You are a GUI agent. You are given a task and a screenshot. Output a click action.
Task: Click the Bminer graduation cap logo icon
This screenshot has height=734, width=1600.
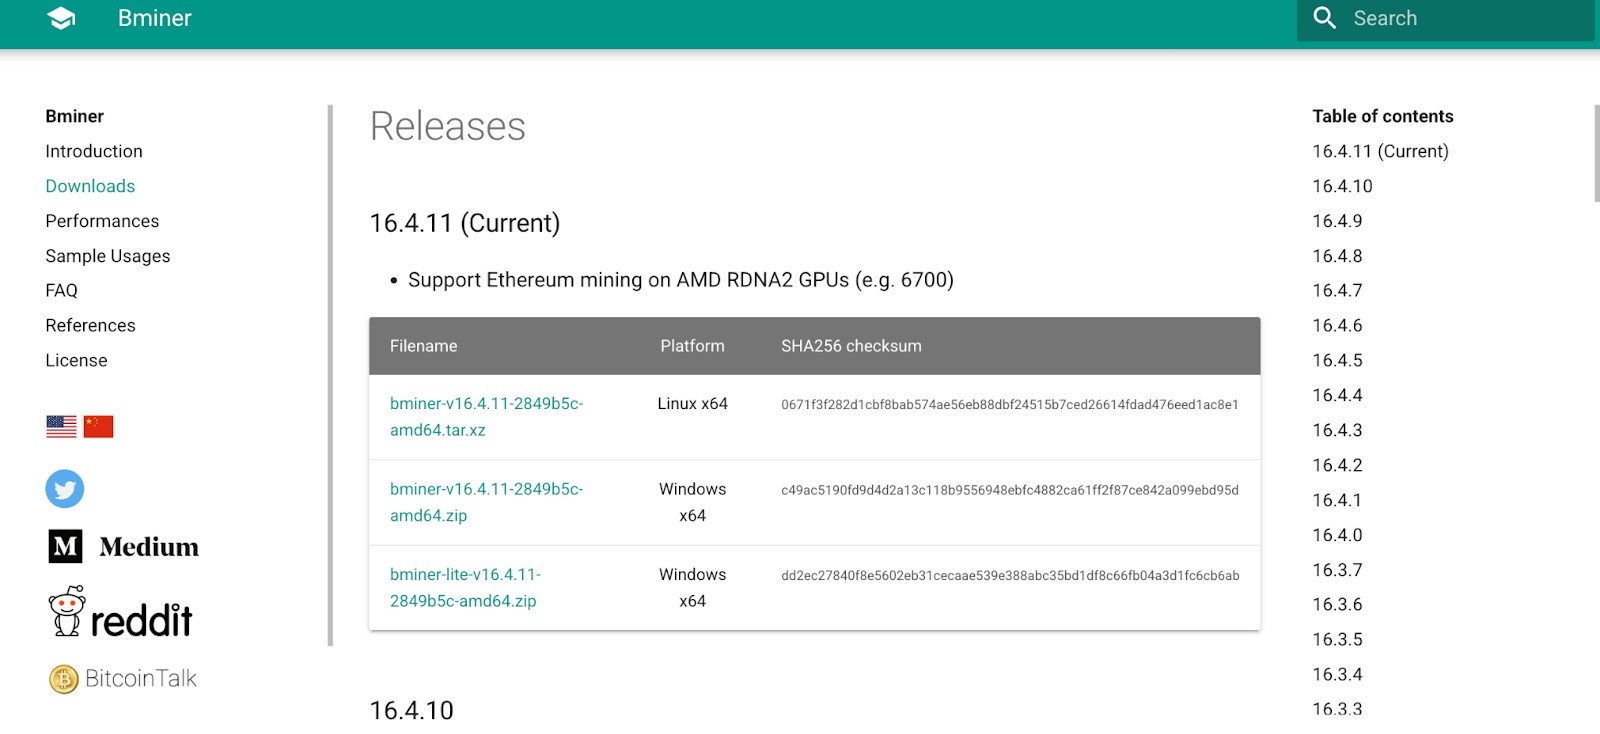(62, 18)
